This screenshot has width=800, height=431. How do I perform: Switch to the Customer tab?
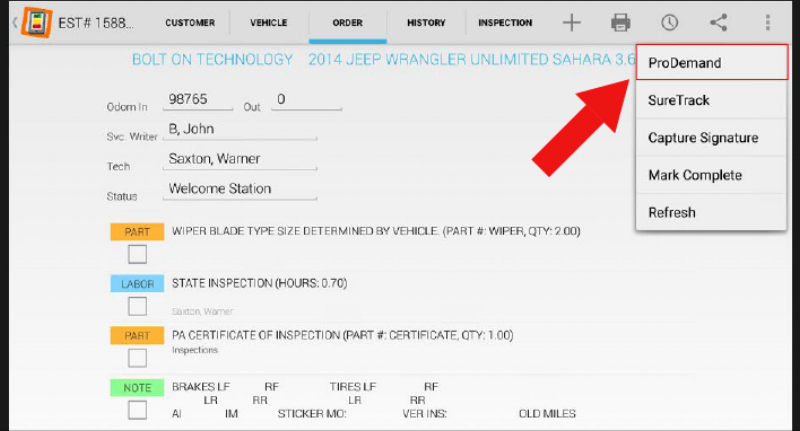point(190,22)
